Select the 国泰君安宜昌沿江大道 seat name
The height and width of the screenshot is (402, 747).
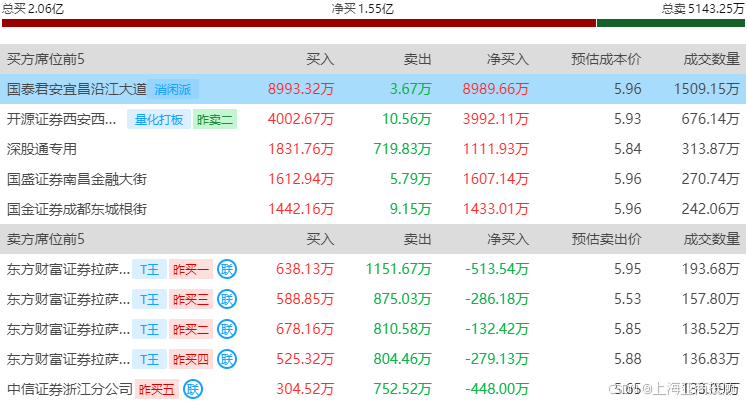[77, 89]
